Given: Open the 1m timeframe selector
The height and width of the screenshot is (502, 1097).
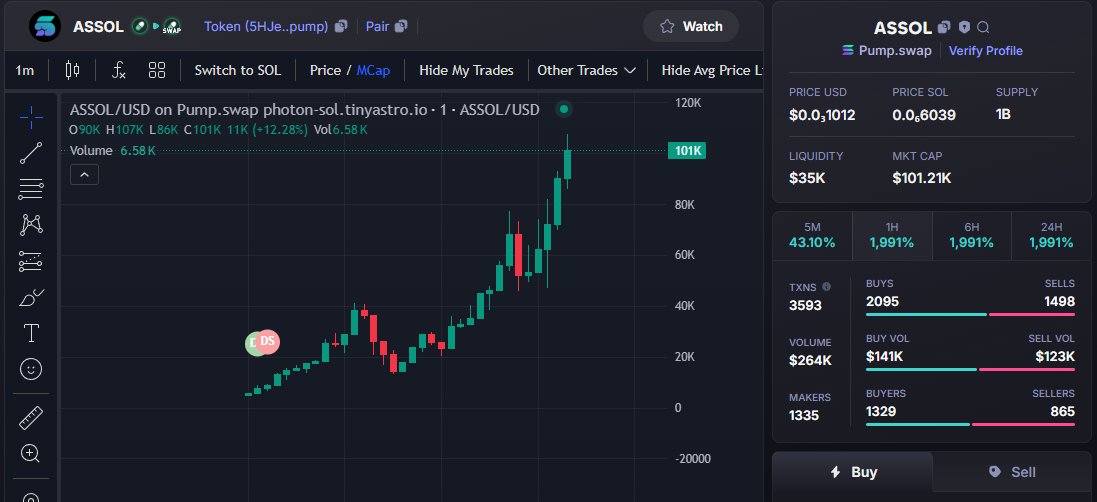Looking at the screenshot, I should (x=24, y=70).
